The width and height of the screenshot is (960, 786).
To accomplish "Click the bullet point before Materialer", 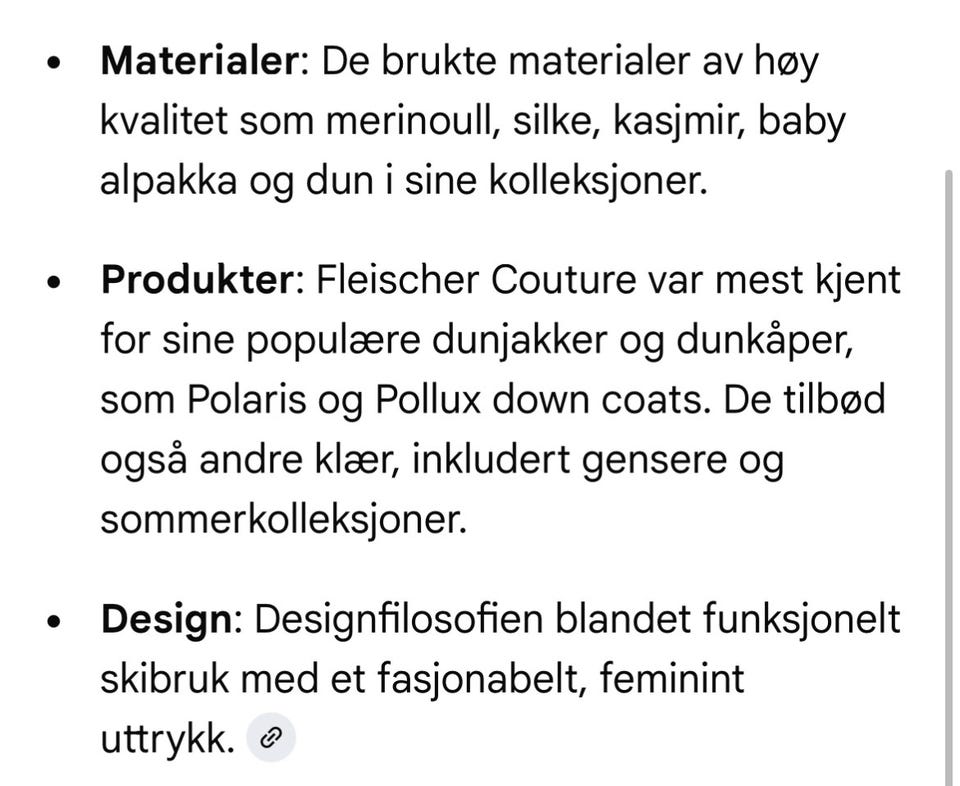I will coord(55,64).
